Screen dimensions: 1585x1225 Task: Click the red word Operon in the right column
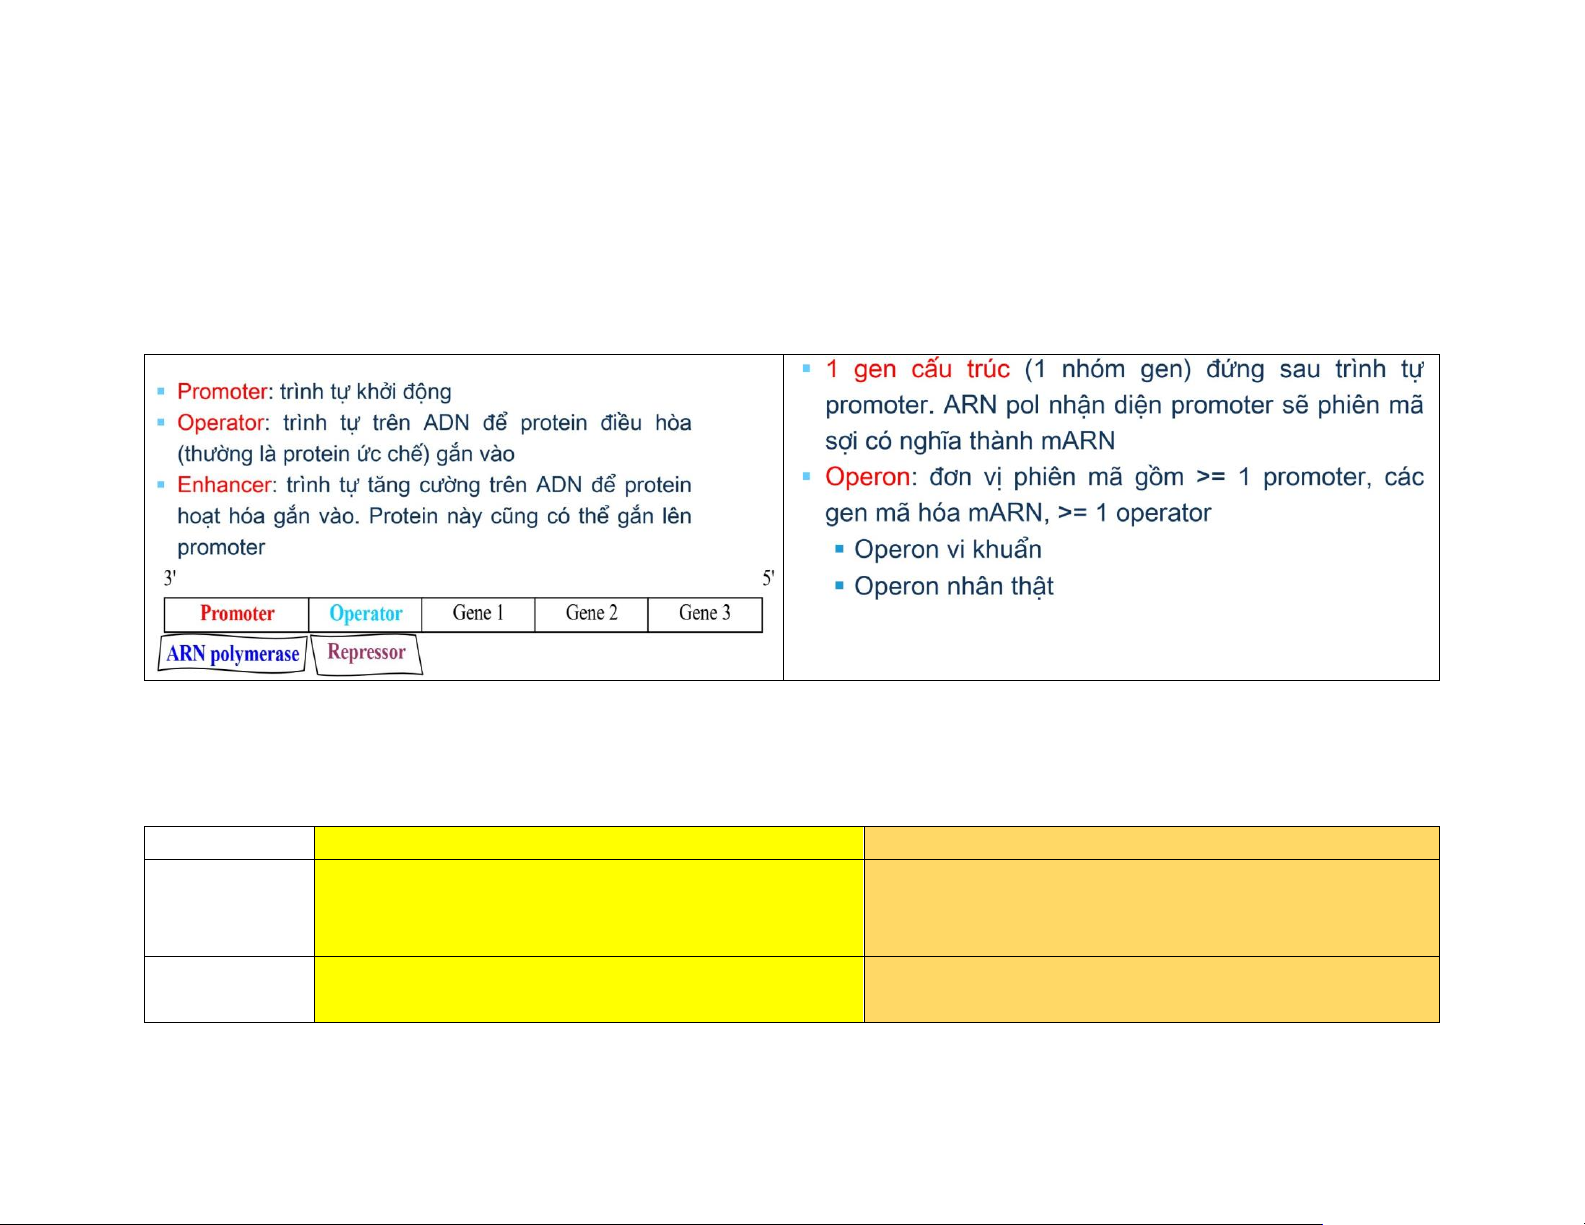pyautogui.click(x=867, y=477)
